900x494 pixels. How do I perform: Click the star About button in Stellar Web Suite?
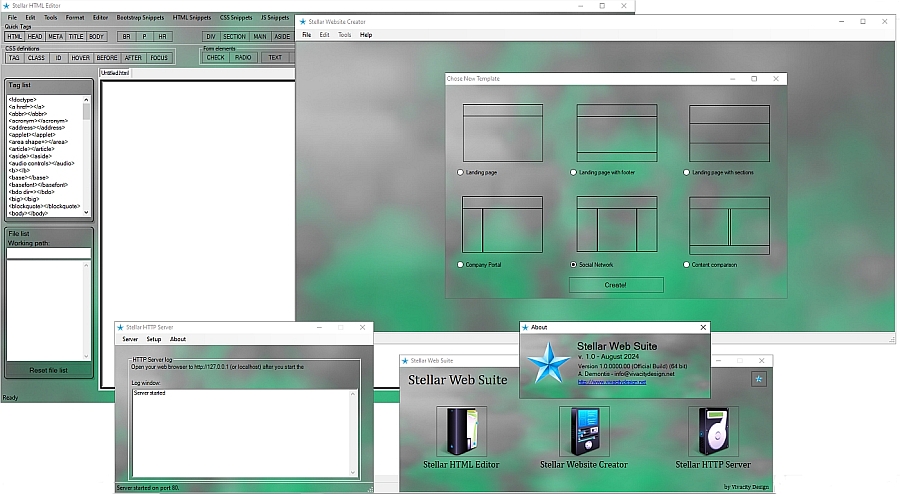[x=759, y=379]
